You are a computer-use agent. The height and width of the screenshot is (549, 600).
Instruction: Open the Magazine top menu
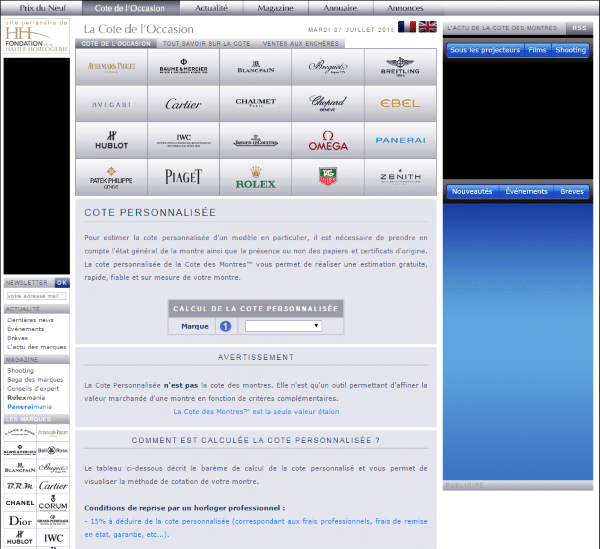point(275,8)
